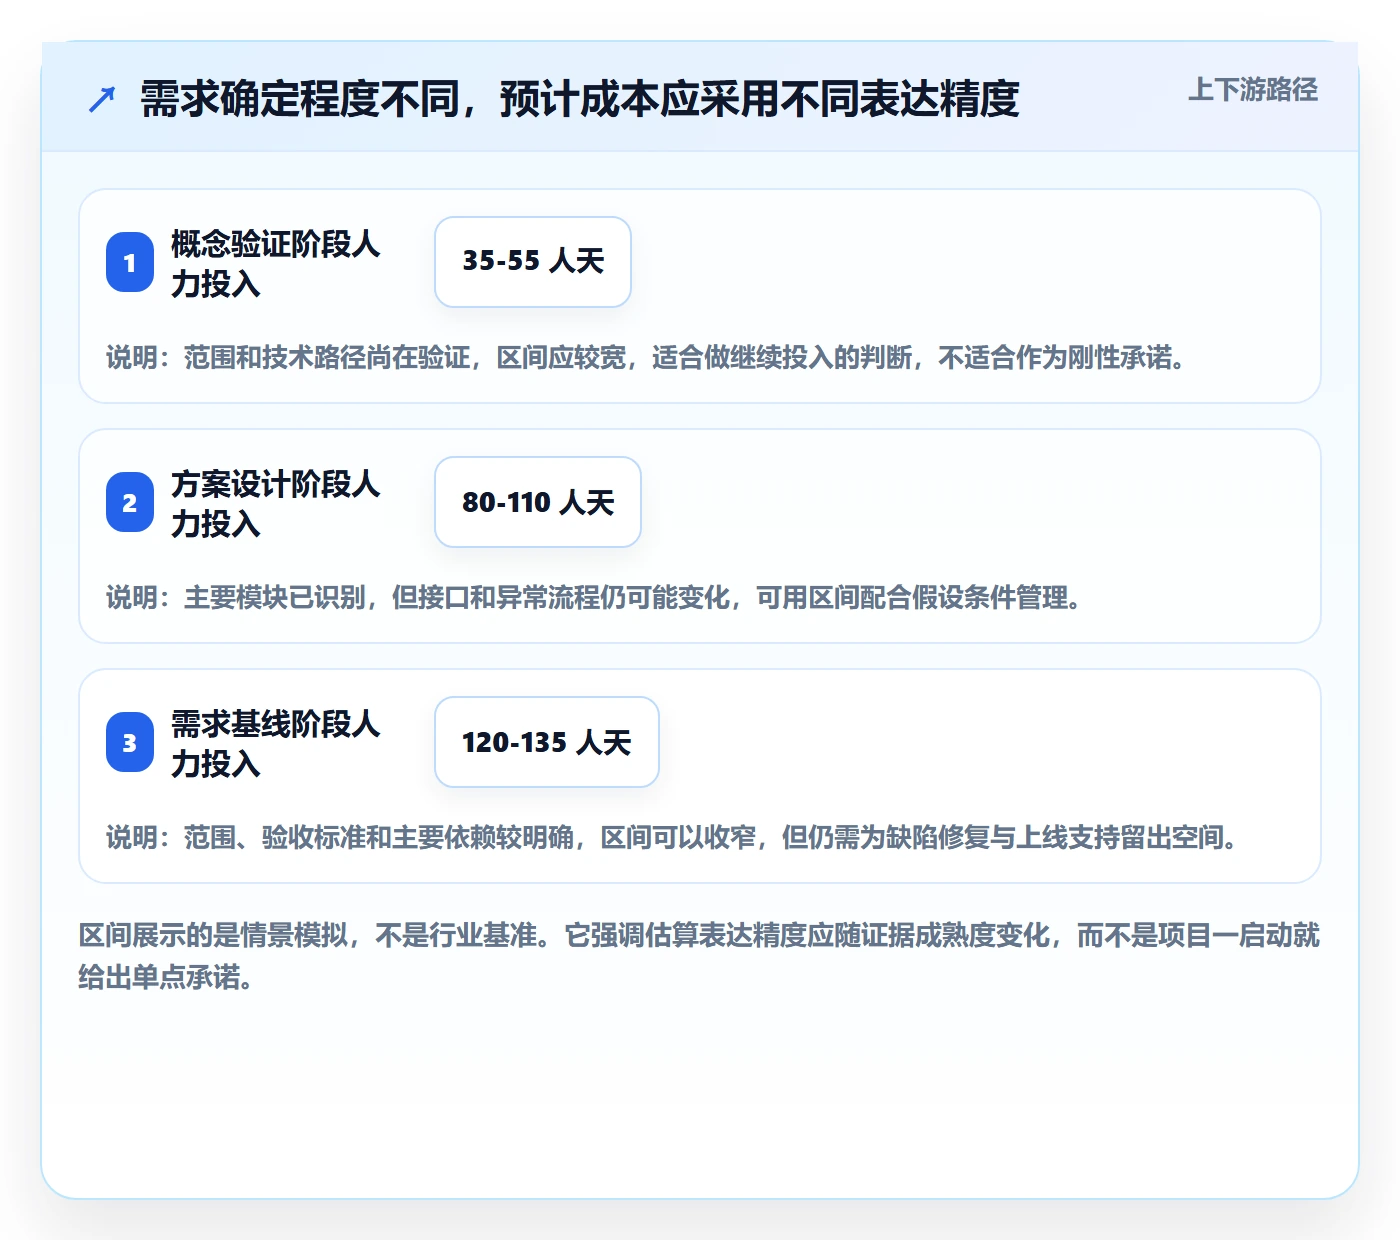Click the number 3 step badge

[x=130, y=742]
